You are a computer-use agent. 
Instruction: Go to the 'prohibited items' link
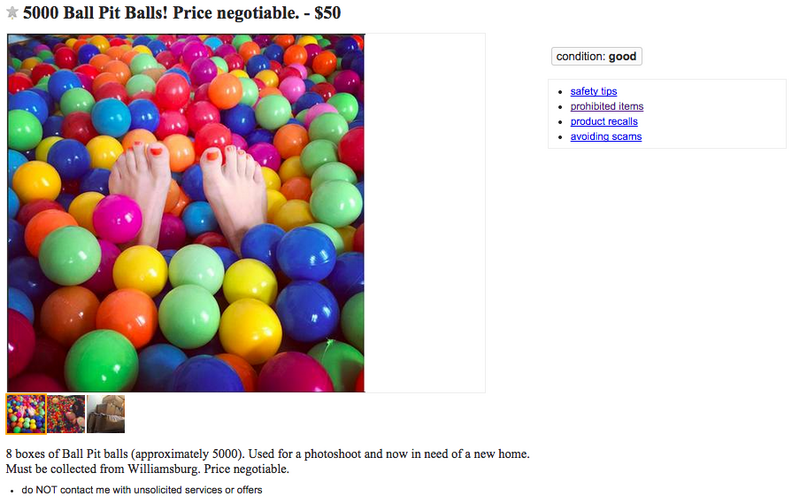coord(606,107)
